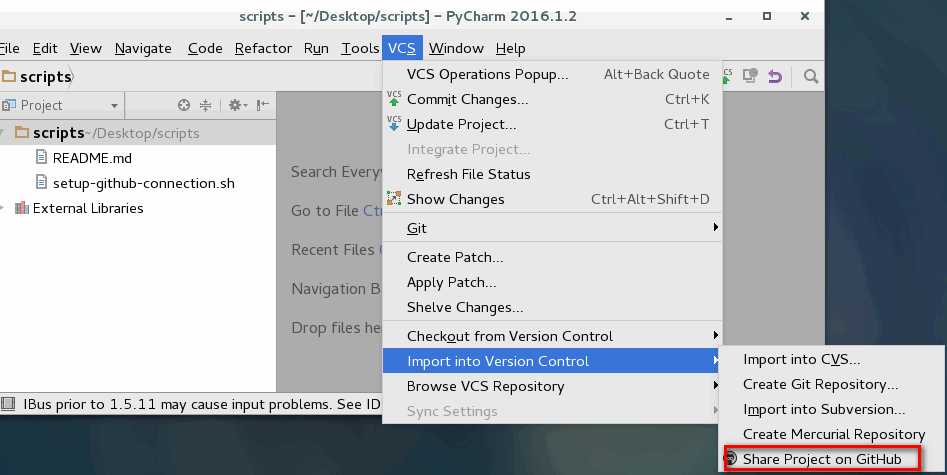
Task: Open the View menu
Action: 85,48
